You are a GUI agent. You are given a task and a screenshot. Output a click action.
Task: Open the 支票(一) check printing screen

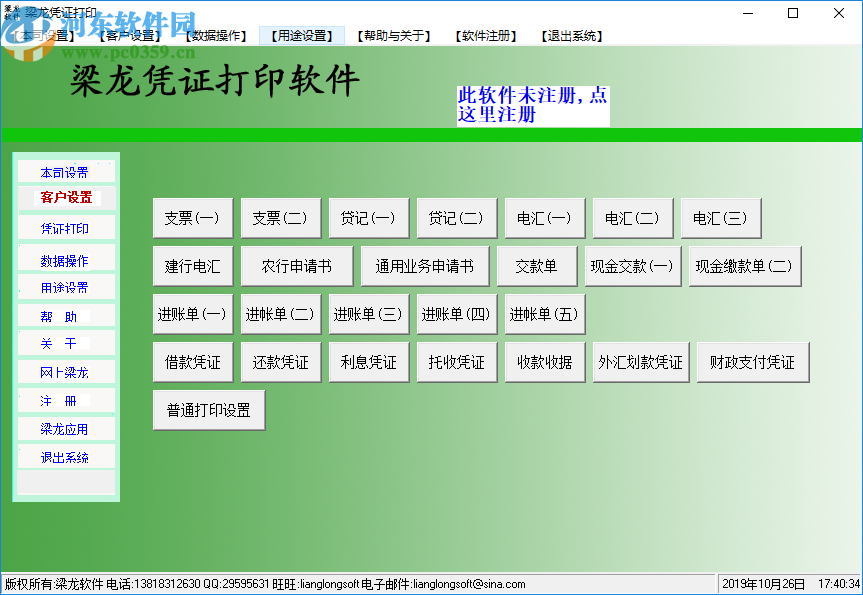coord(192,217)
